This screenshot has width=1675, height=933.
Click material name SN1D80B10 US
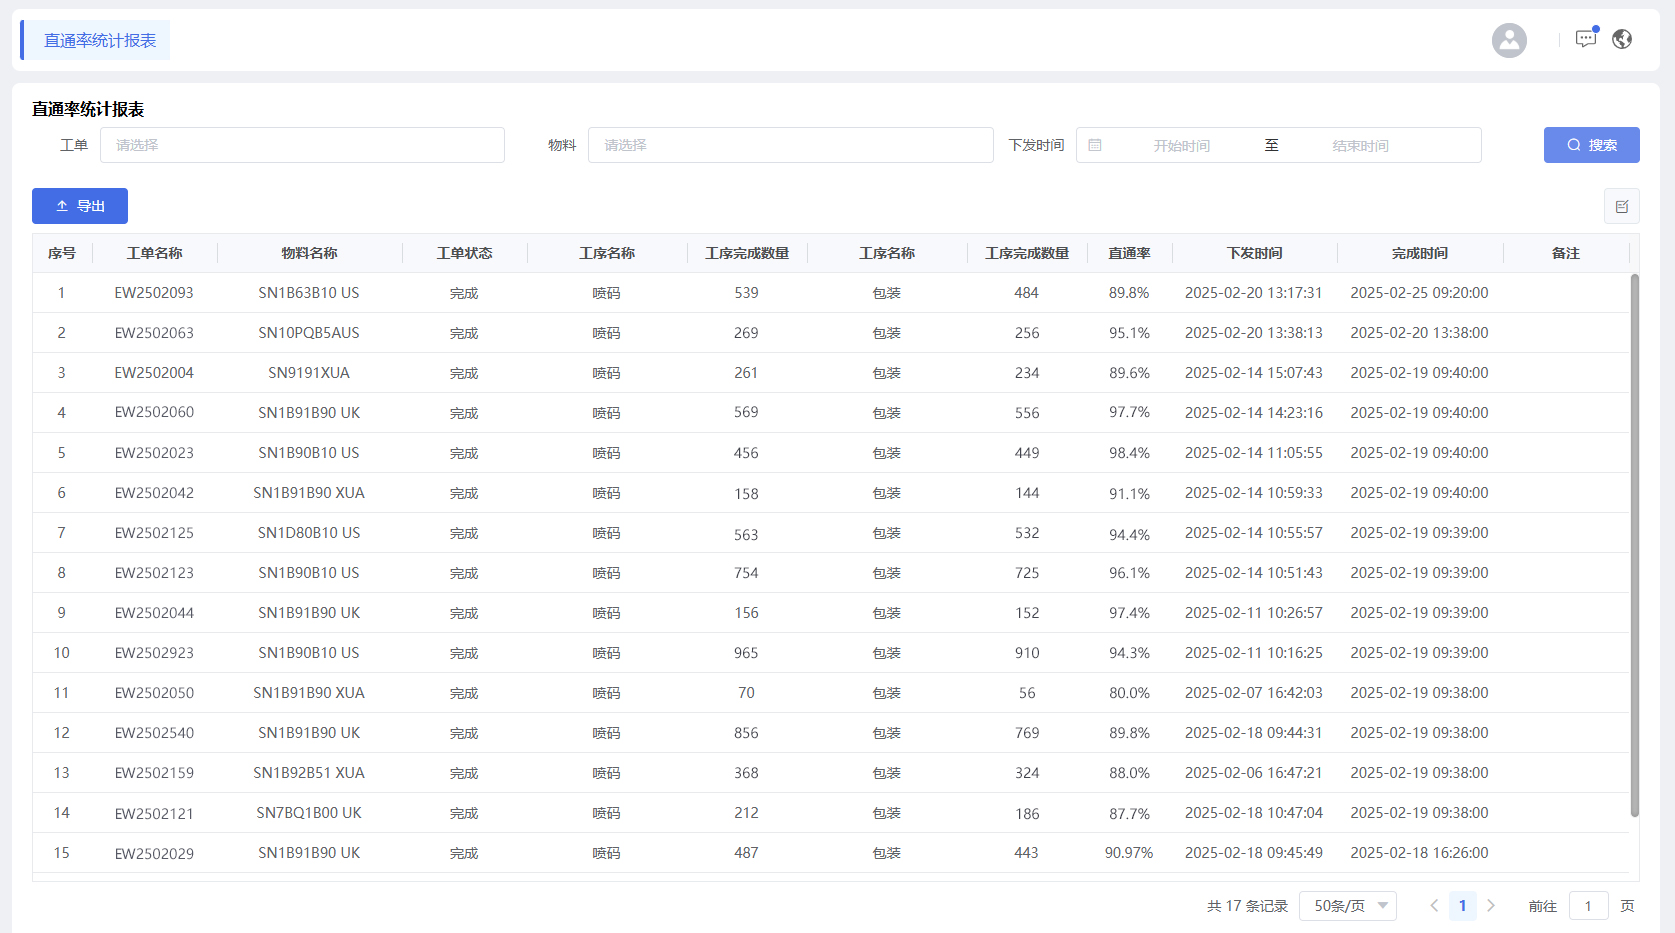309,533
